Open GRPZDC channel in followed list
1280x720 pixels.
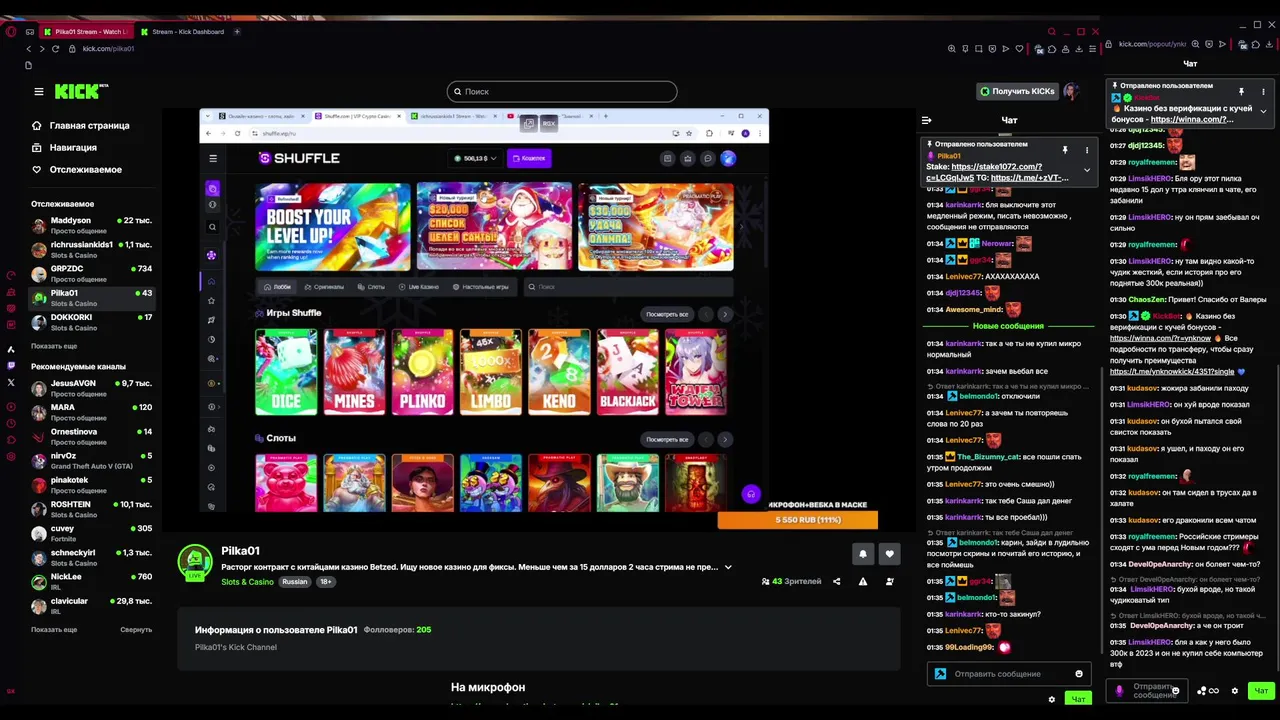tap(91, 273)
